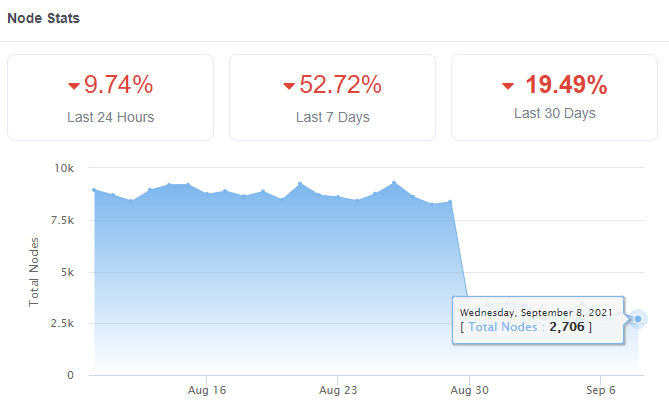Select the 52.72% change value
Image resolution: width=669 pixels, height=418 pixels.
point(340,84)
